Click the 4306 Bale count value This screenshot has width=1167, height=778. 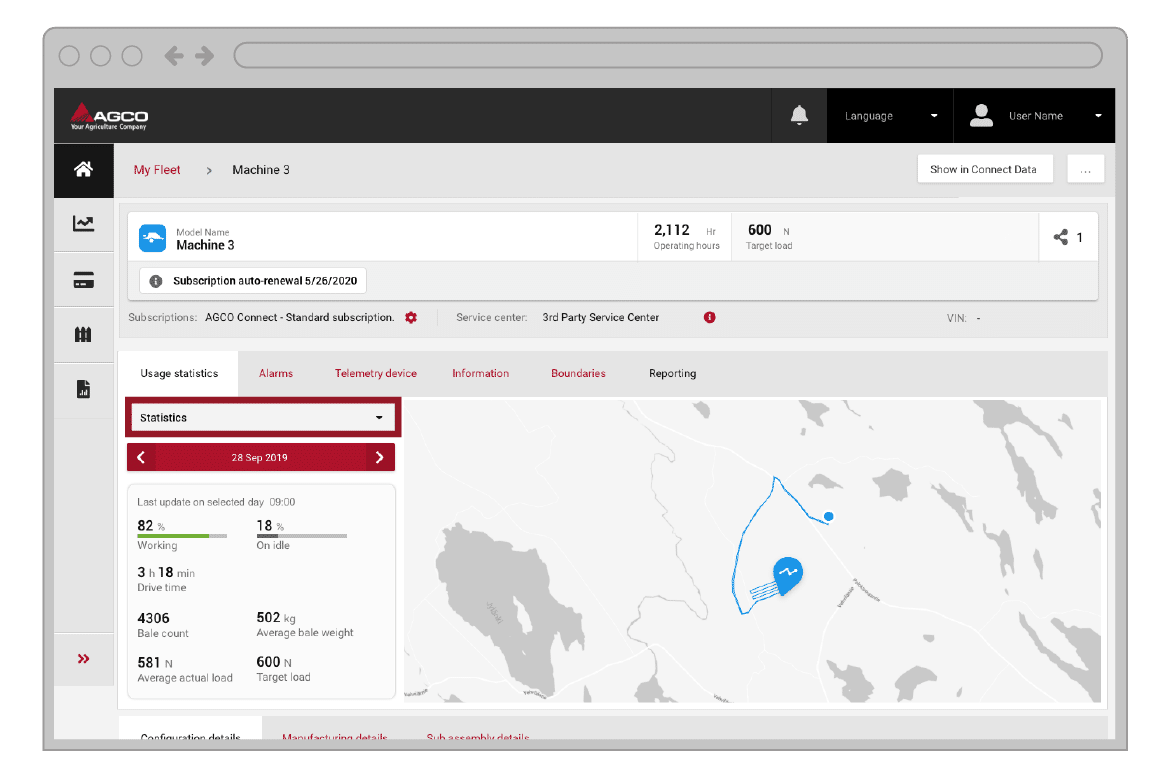153,619
